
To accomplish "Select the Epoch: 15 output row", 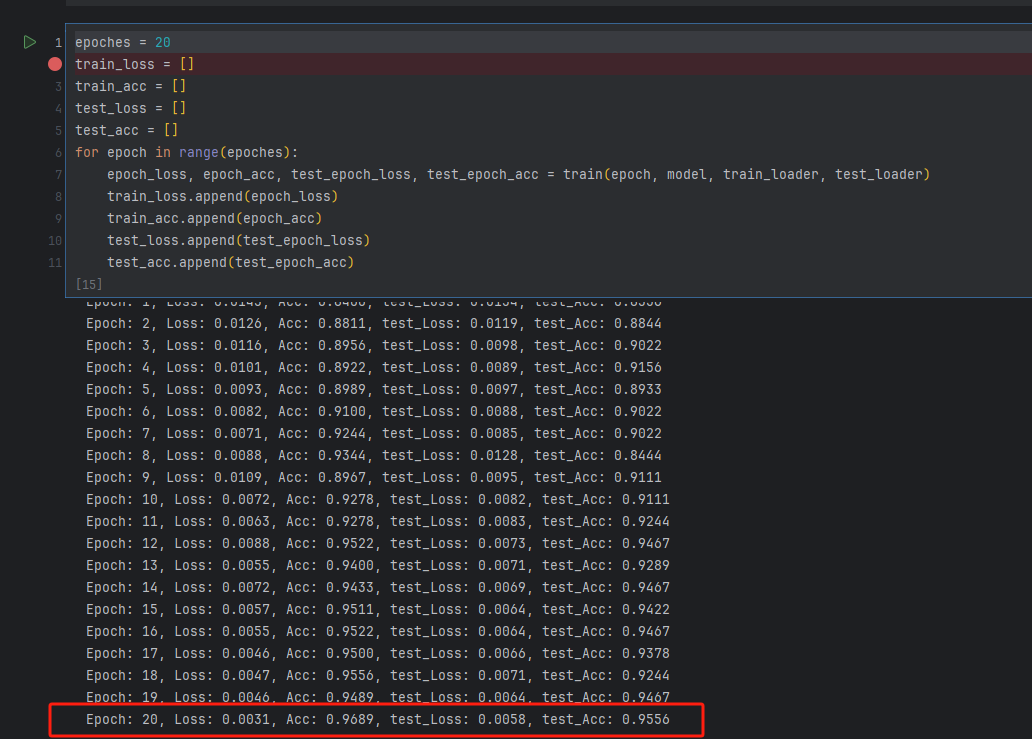I will coord(378,610).
